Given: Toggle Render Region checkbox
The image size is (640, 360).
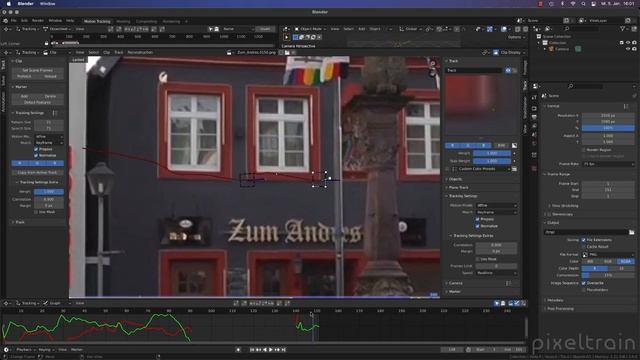Looking at the screenshot, I should 584,150.
